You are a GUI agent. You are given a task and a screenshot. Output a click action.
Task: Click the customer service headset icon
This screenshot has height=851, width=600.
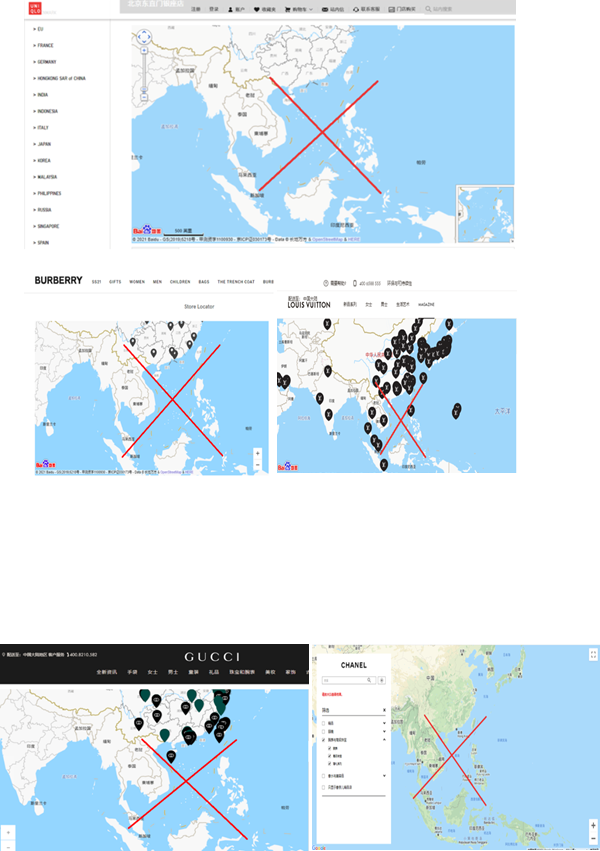(x=355, y=9)
